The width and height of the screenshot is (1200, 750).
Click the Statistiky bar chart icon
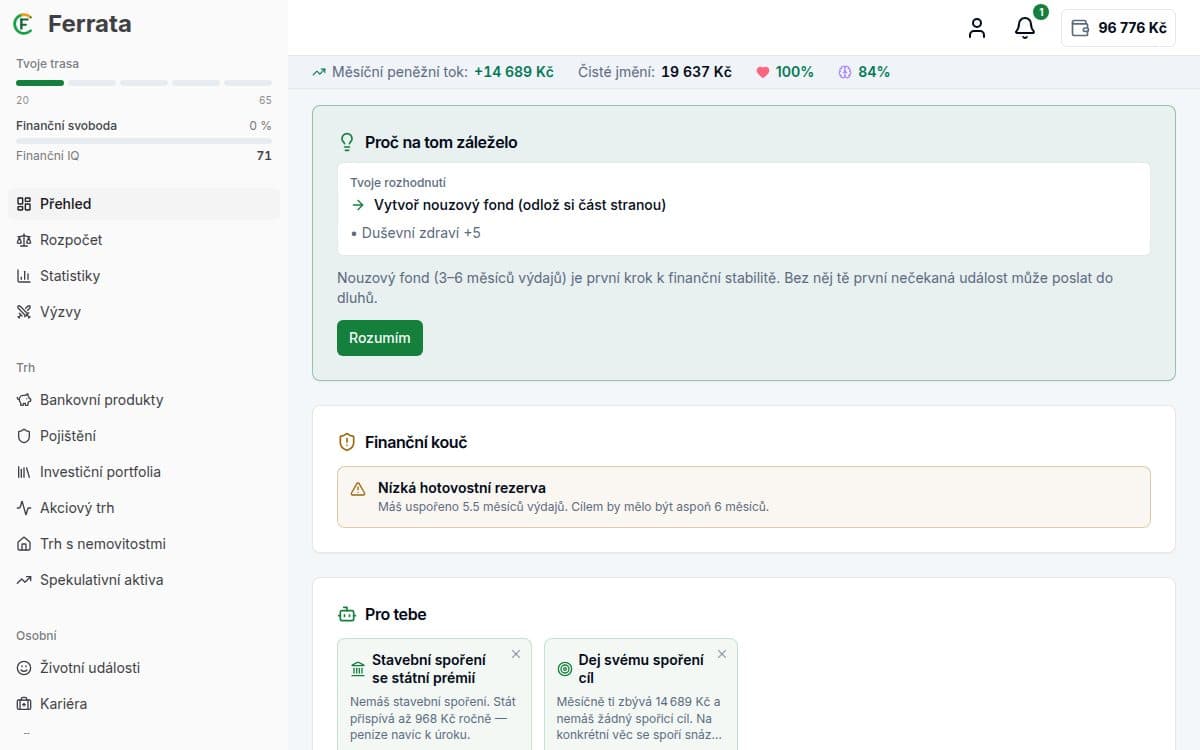(24, 276)
